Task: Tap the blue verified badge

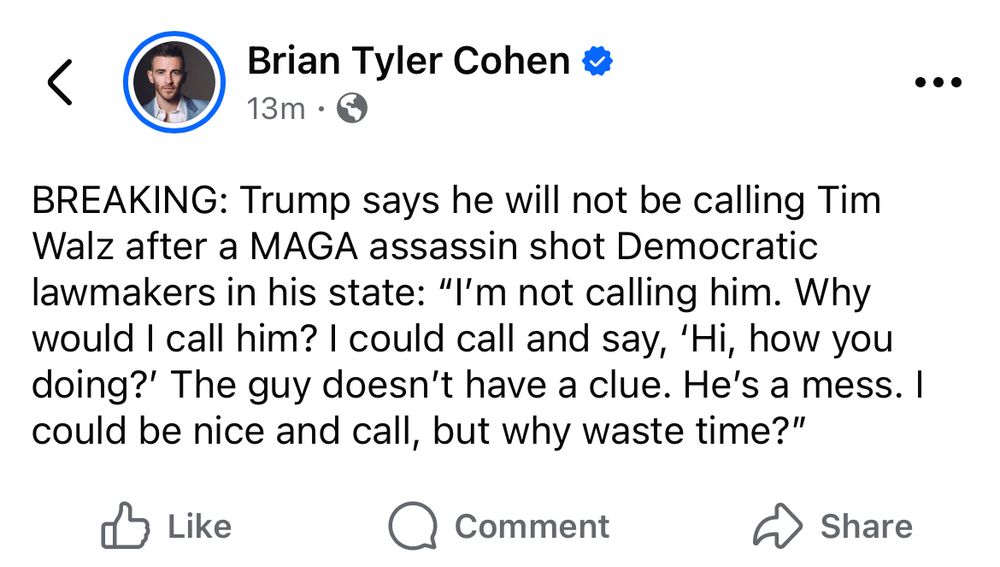Action: pos(598,61)
